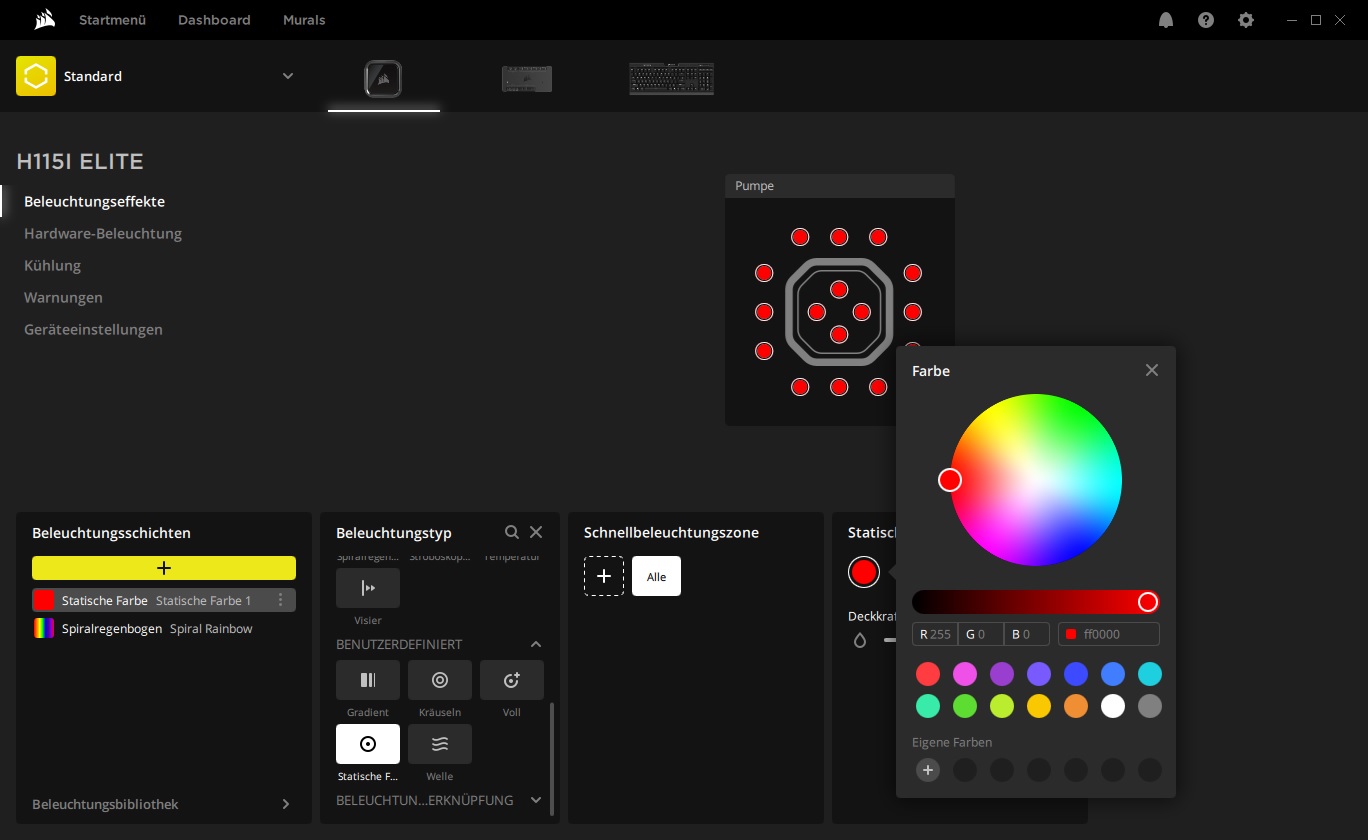Pick the red preset color

click(928, 674)
